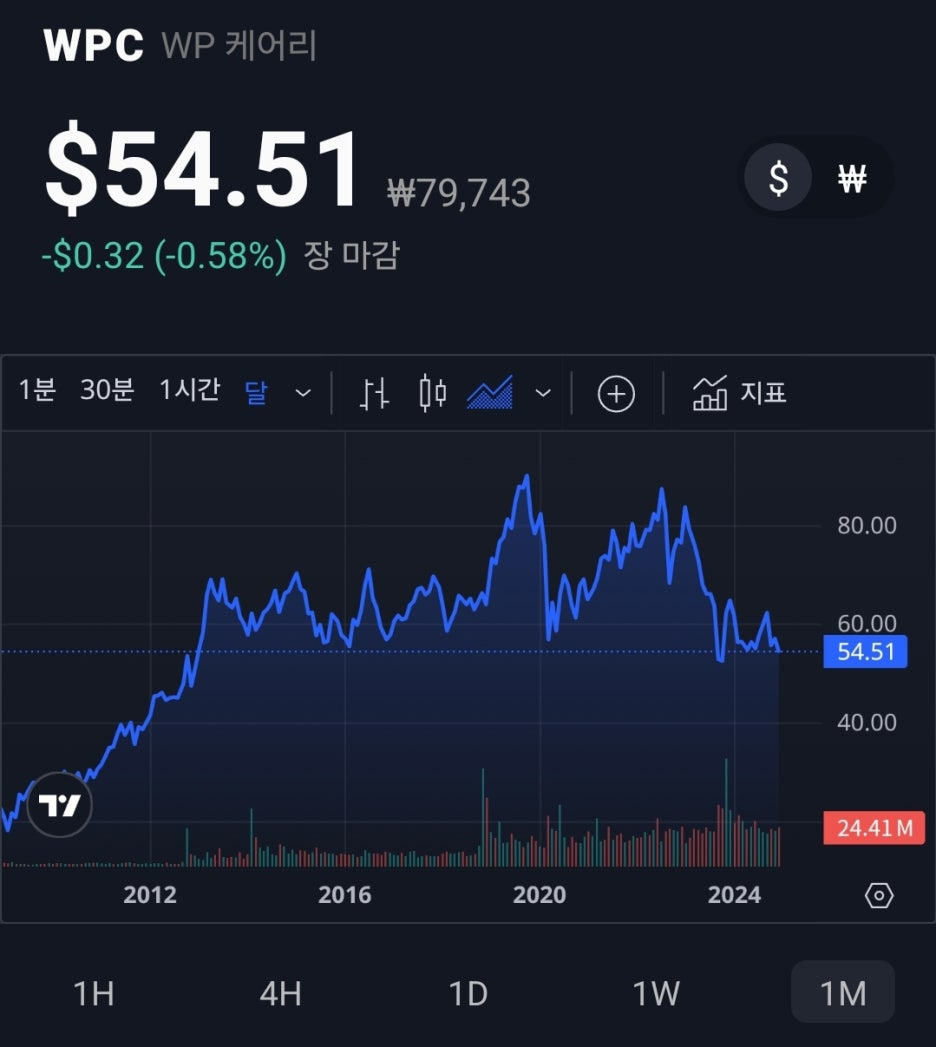Screen dimensions: 936x1047
Task: Click the WP 케어리 company name
Action: (239, 45)
